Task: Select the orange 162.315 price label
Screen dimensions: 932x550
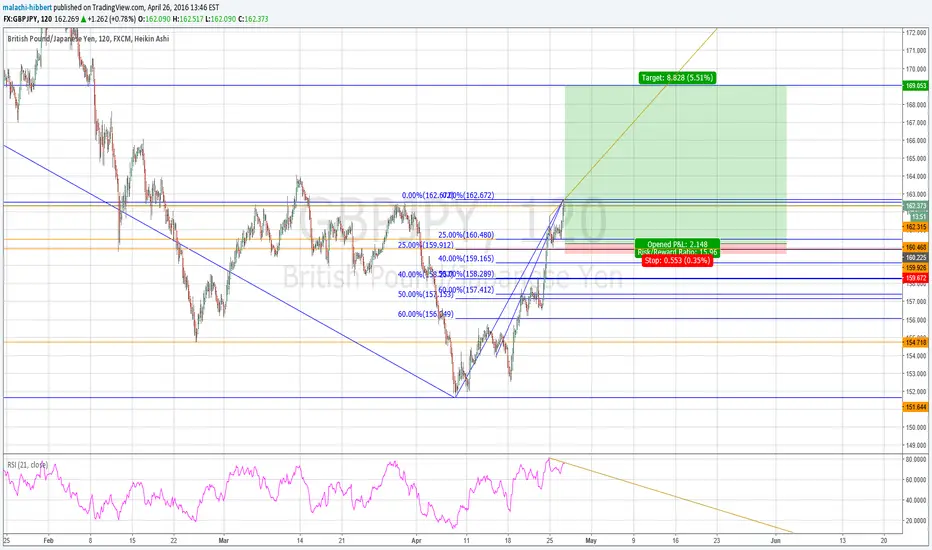Action: click(x=915, y=227)
